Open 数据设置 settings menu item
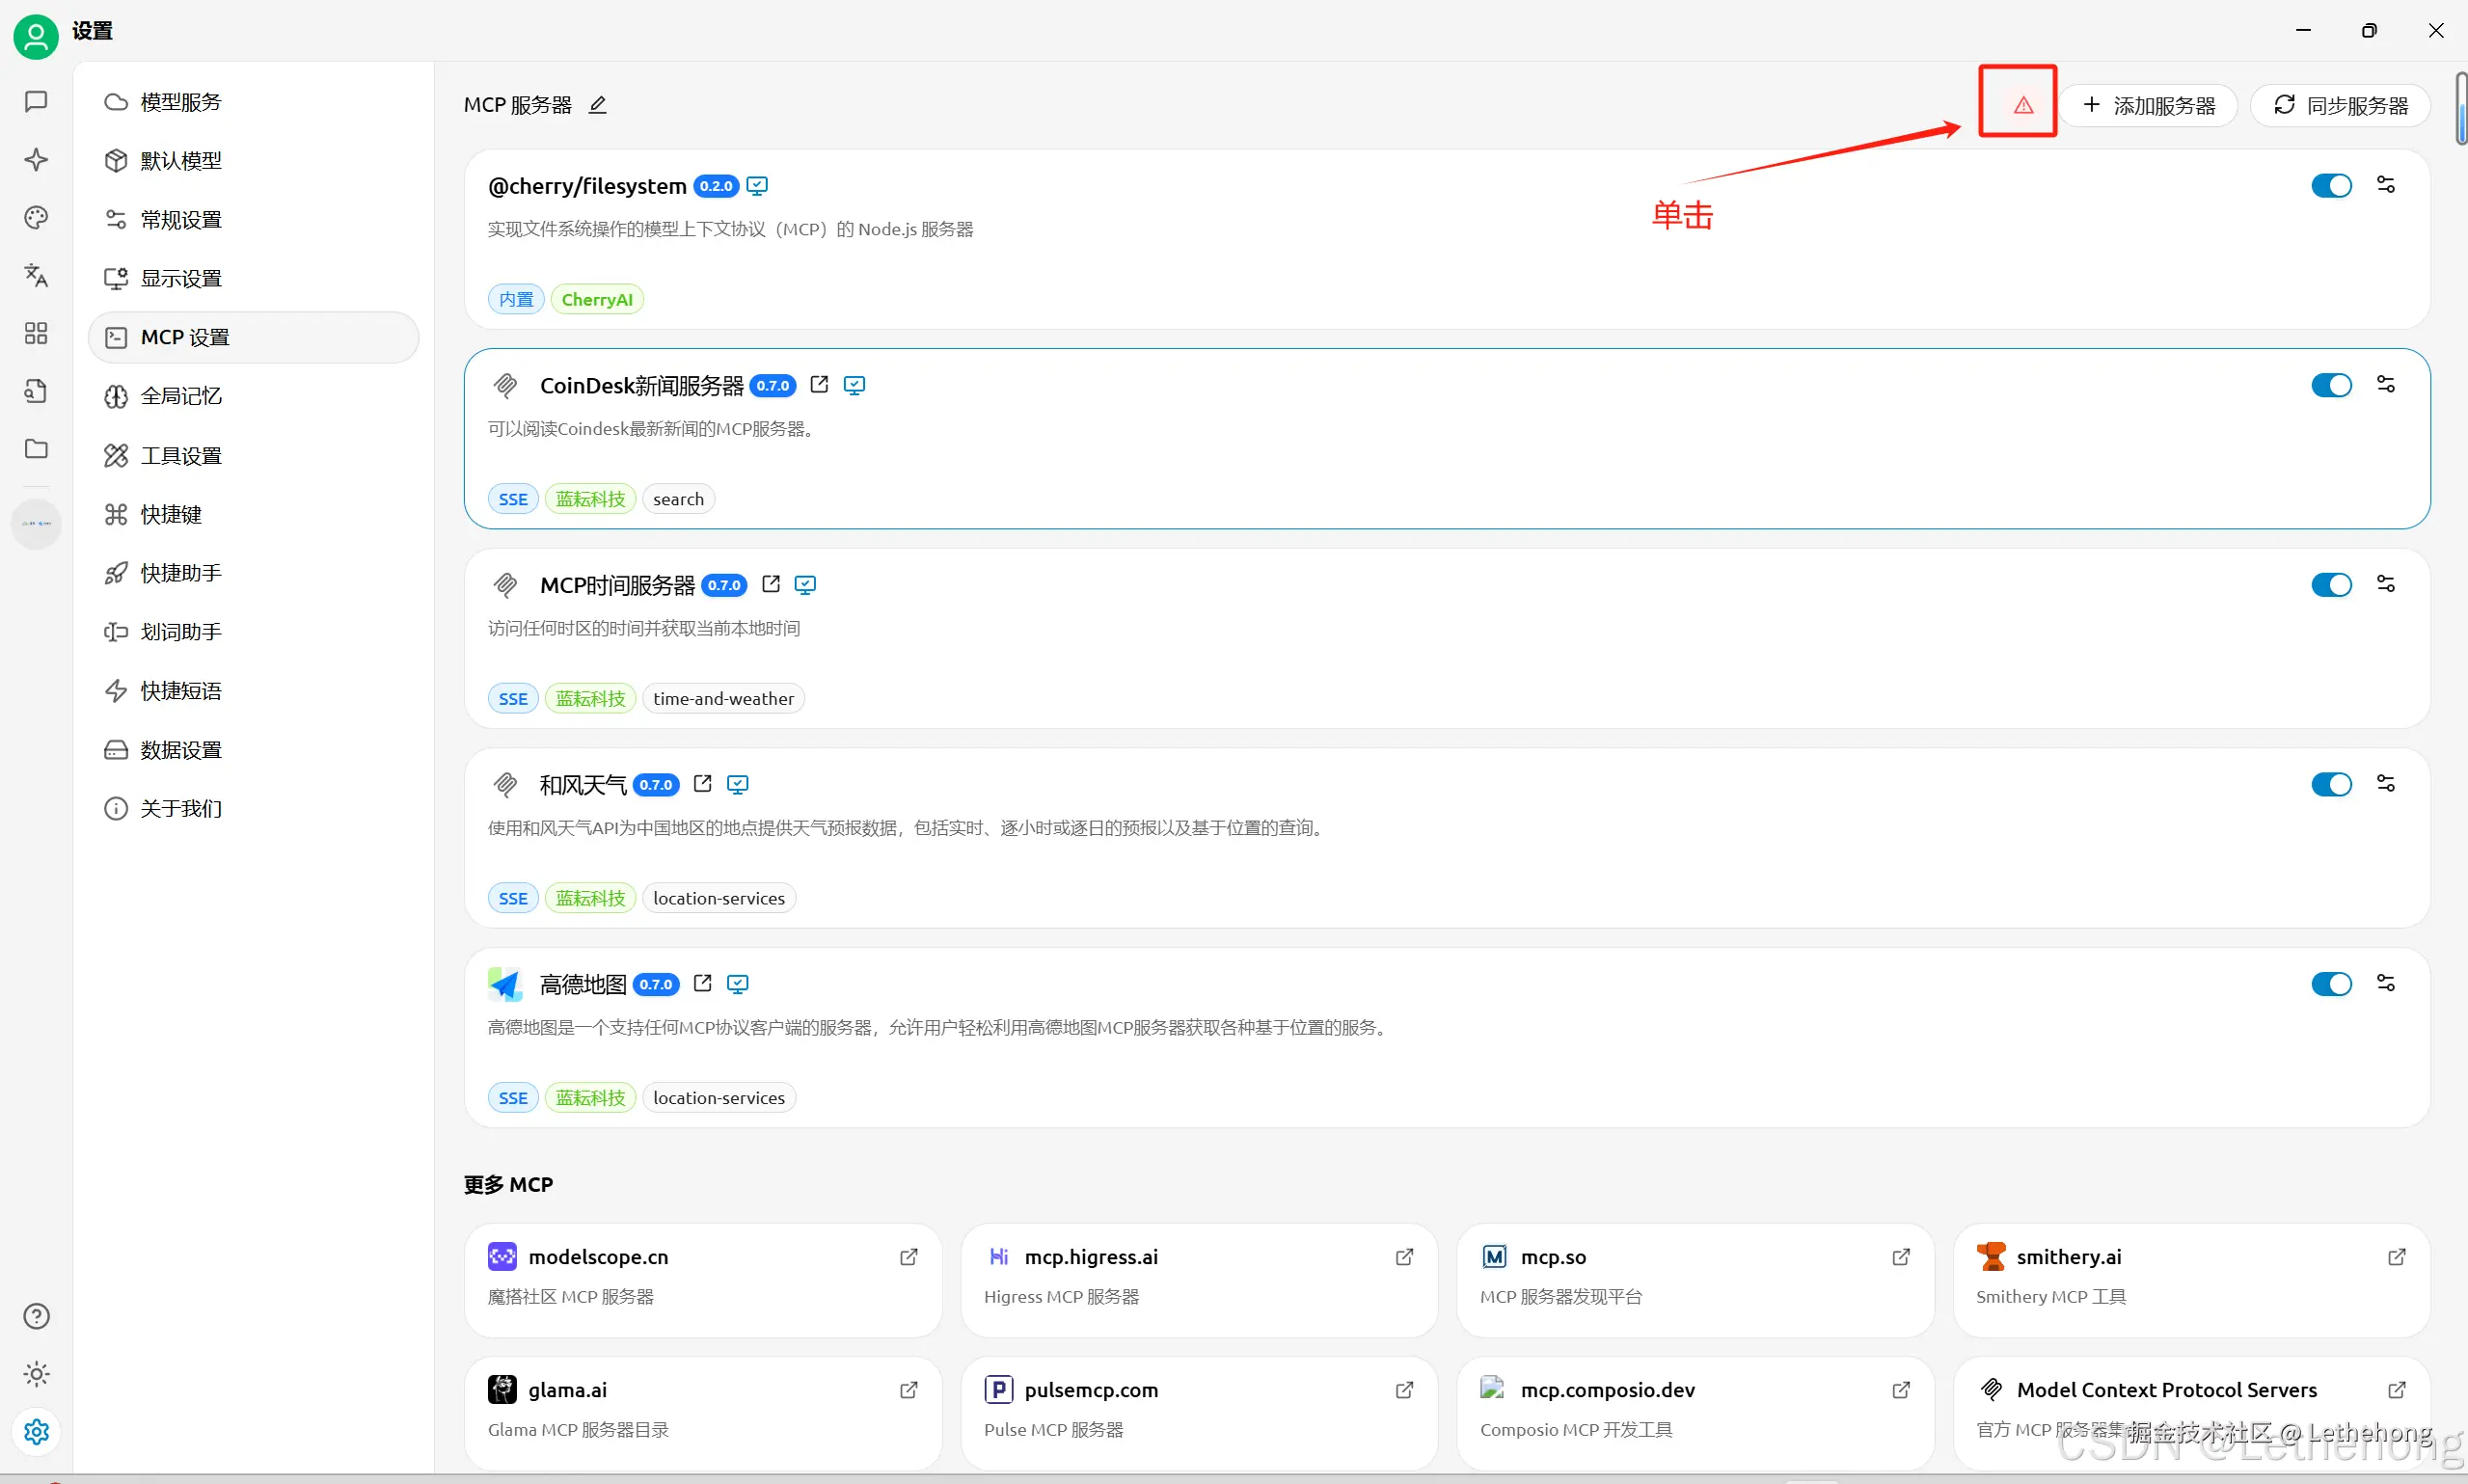Screen dimensions: 2468x1484 [x=181, y=749]
